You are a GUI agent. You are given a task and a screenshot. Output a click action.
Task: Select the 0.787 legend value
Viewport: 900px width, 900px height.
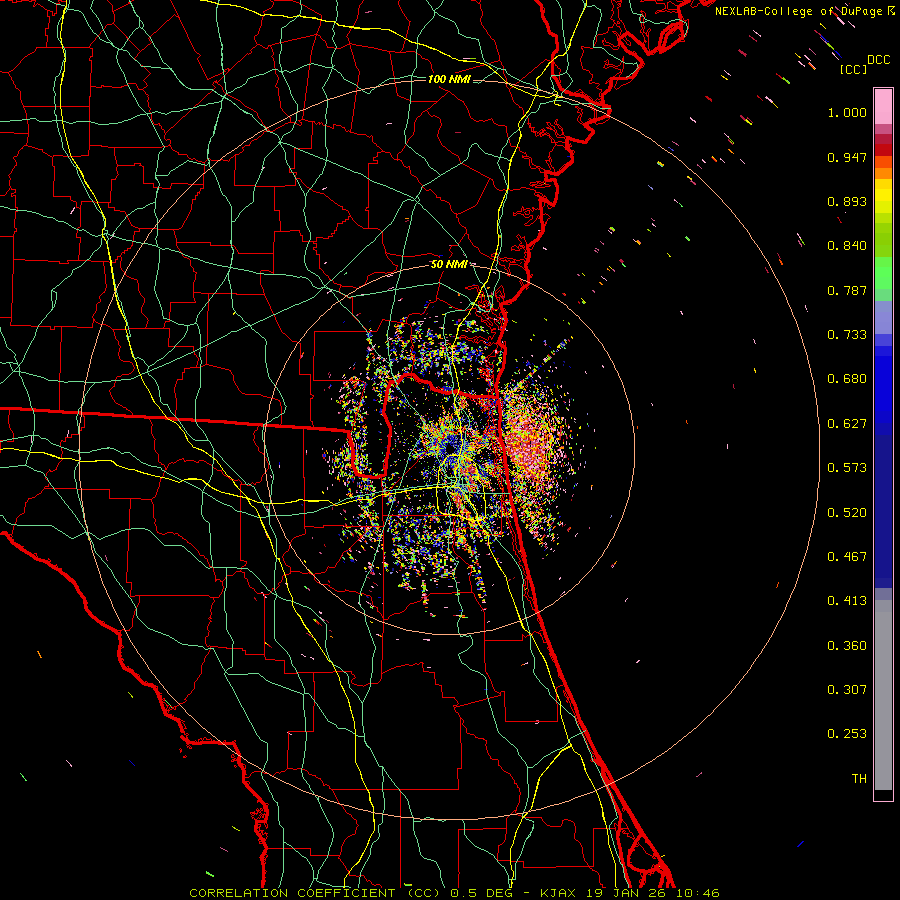(x=847, y=290)
